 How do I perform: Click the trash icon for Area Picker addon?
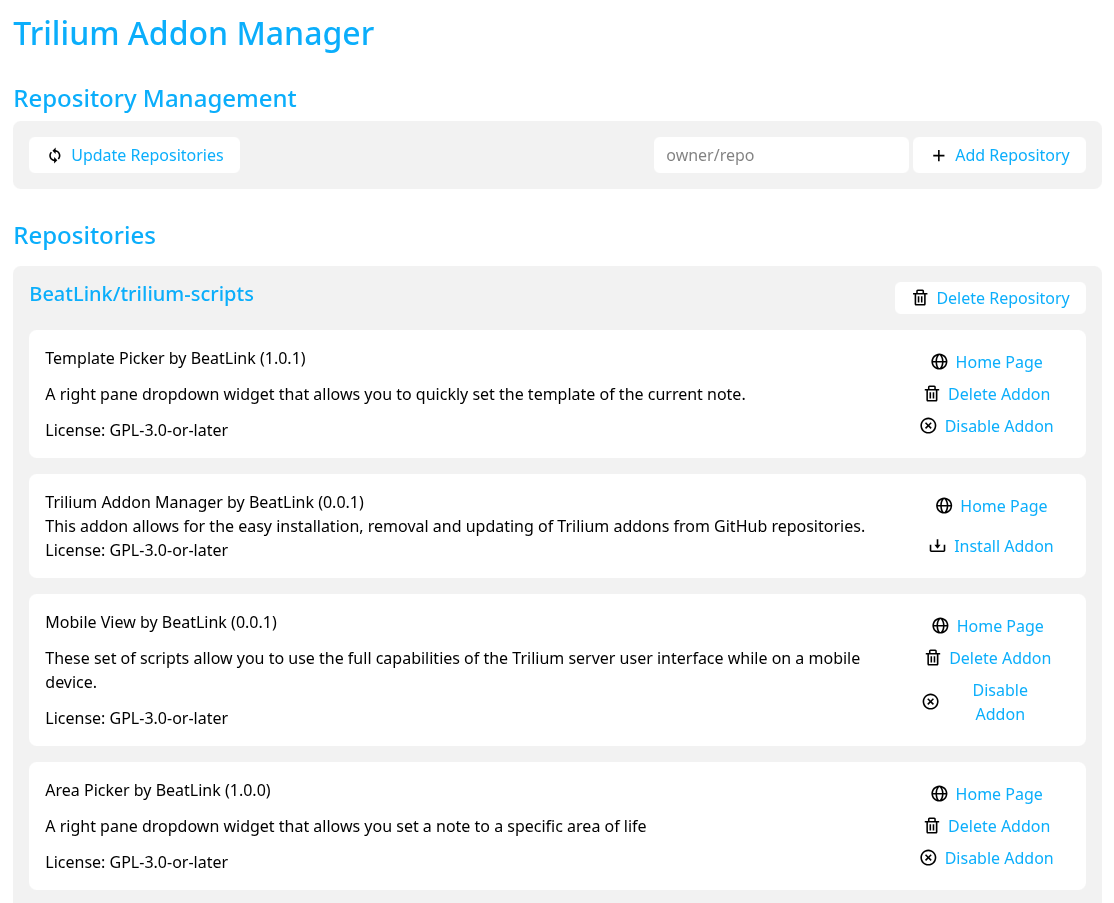click(931, 826)
